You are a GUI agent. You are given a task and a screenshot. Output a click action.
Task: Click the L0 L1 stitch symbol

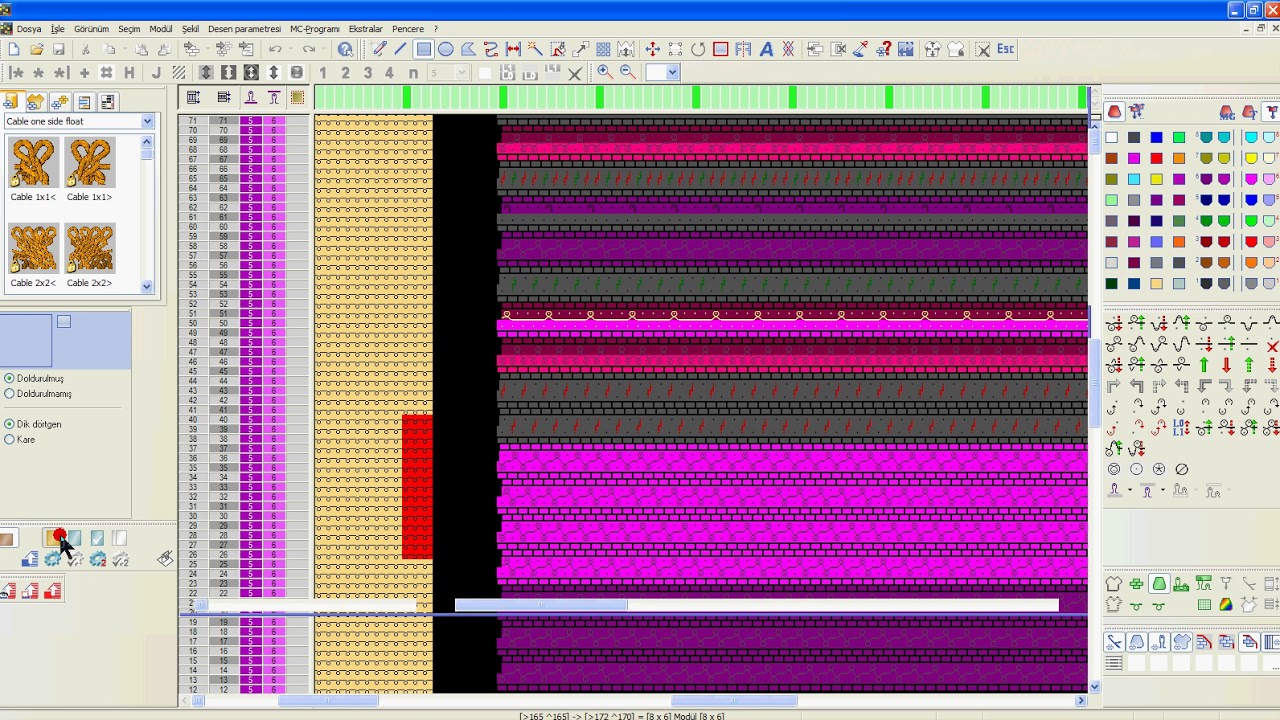click(x=1181, y=428)
